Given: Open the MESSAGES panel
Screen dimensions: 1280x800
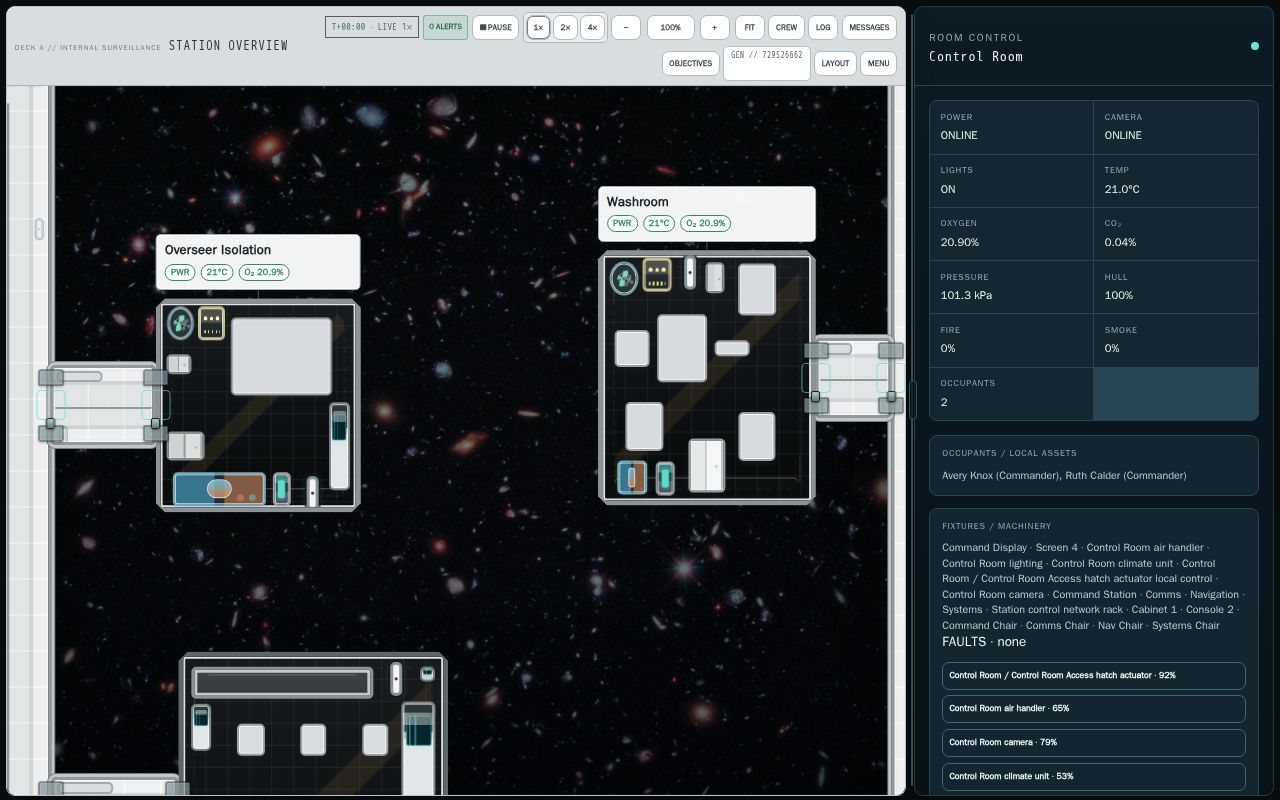Looking at the screenshot, I should pyautogui.click(x=869, y=27).
